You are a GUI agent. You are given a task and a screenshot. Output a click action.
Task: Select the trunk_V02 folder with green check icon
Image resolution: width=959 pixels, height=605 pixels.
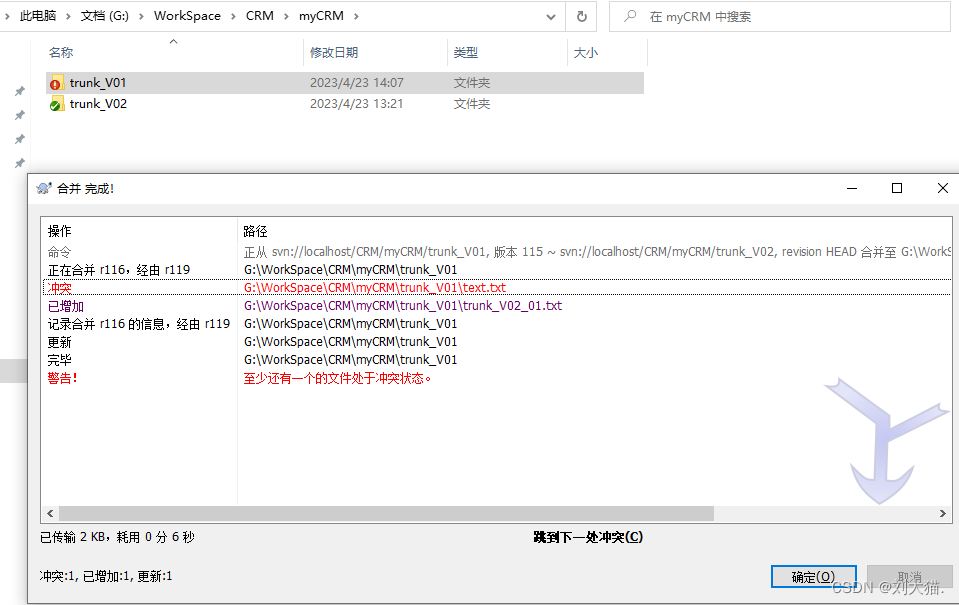coord(344,104)
